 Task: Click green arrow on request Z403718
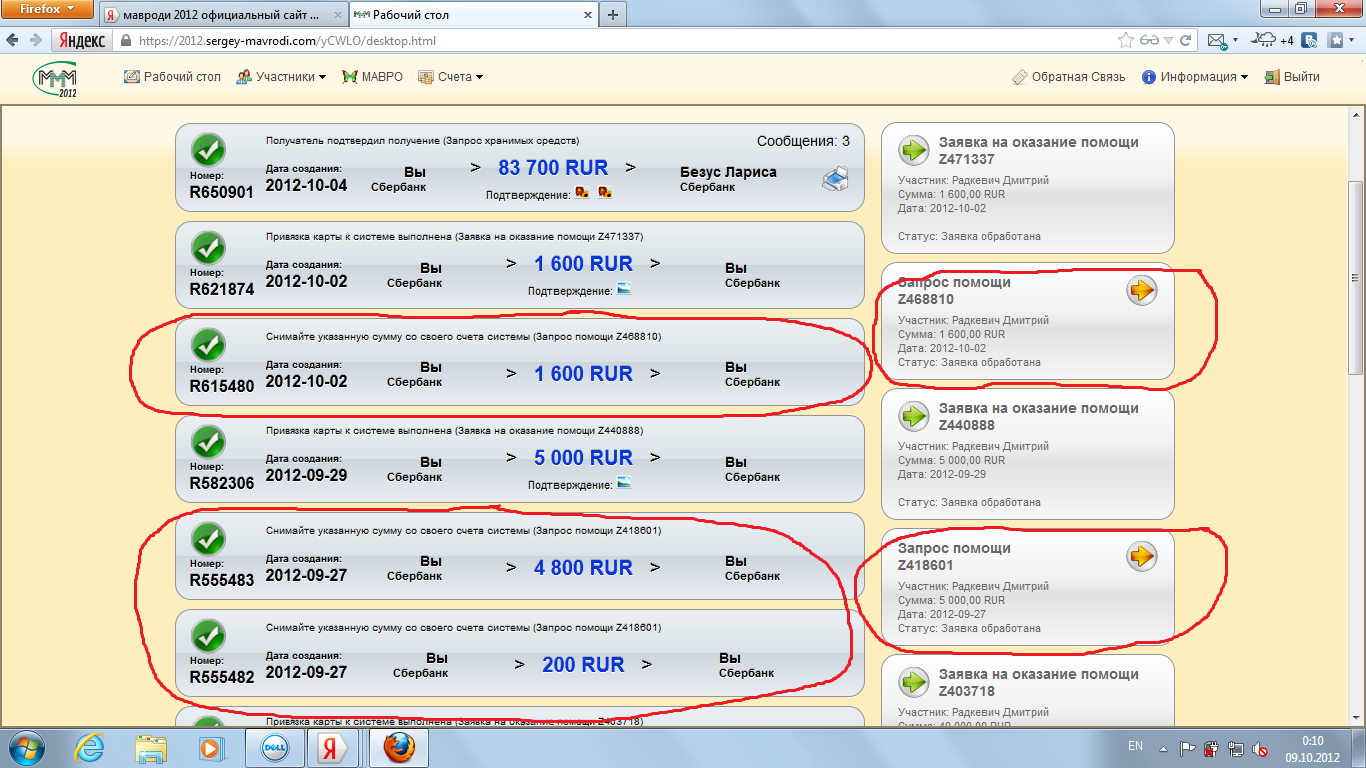click(914, 683)
